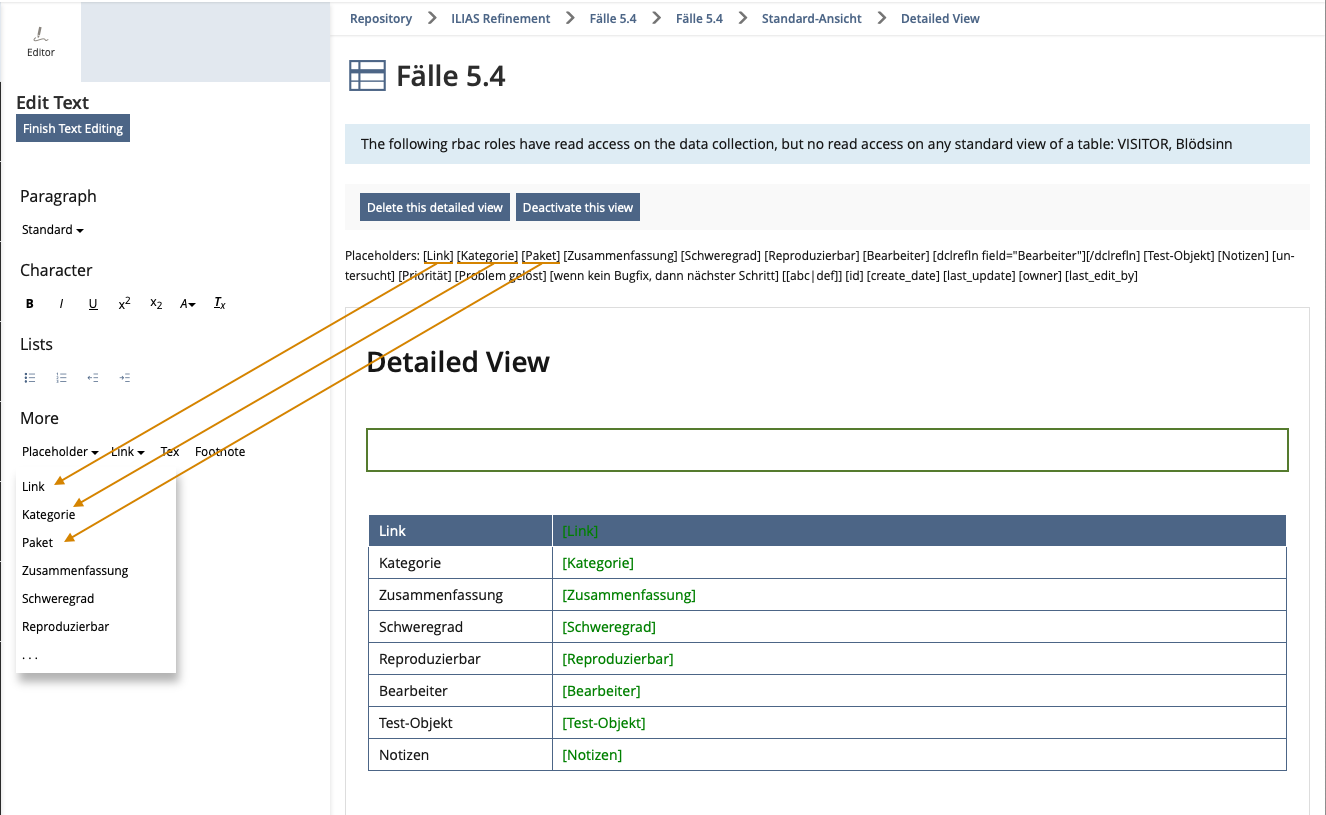Apply italic formatting
This screenshot has width=1326, height=815.
click(x=61, y=304)
